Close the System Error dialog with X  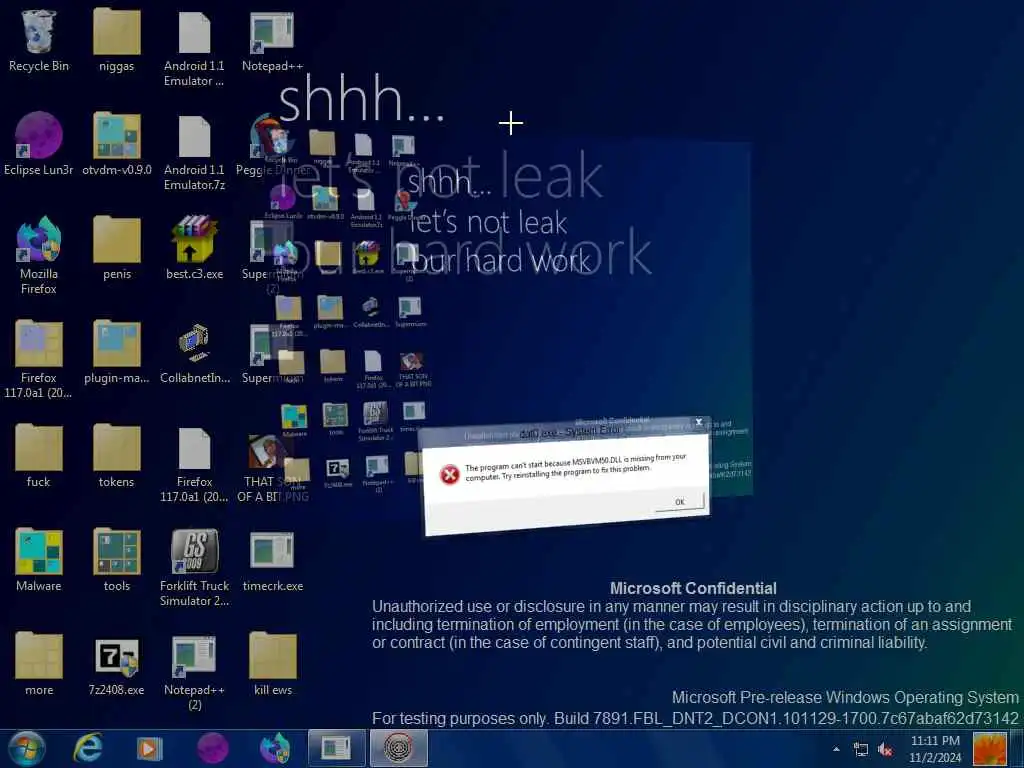(x=698, y=422)
